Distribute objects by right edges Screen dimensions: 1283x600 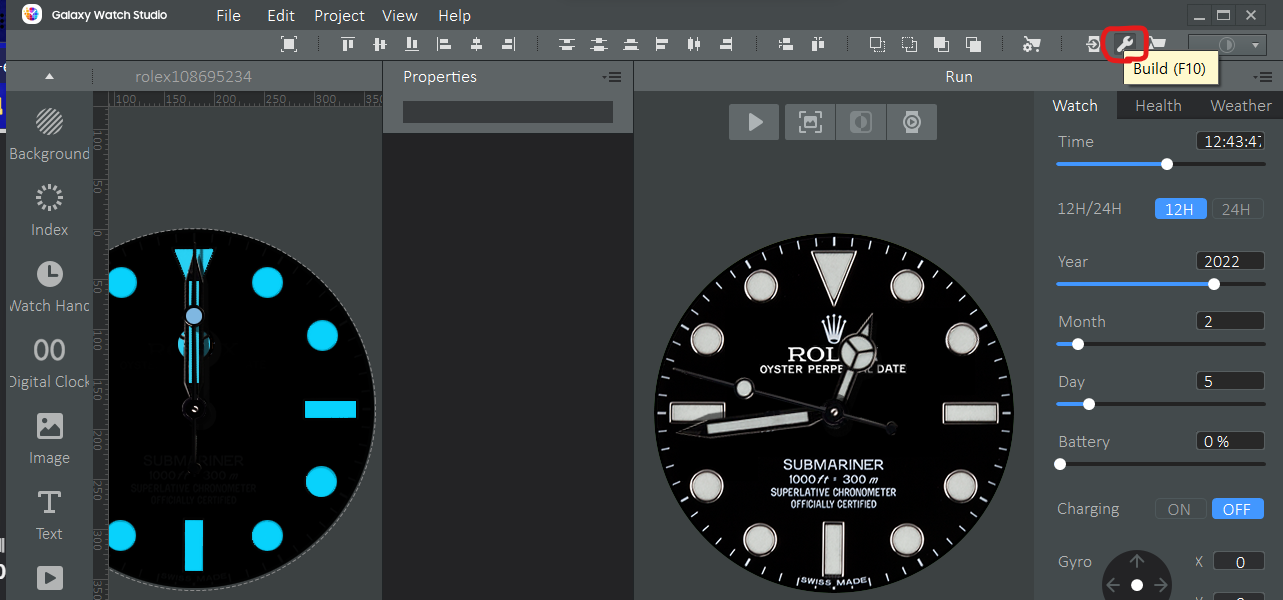[x=726, y=44]
